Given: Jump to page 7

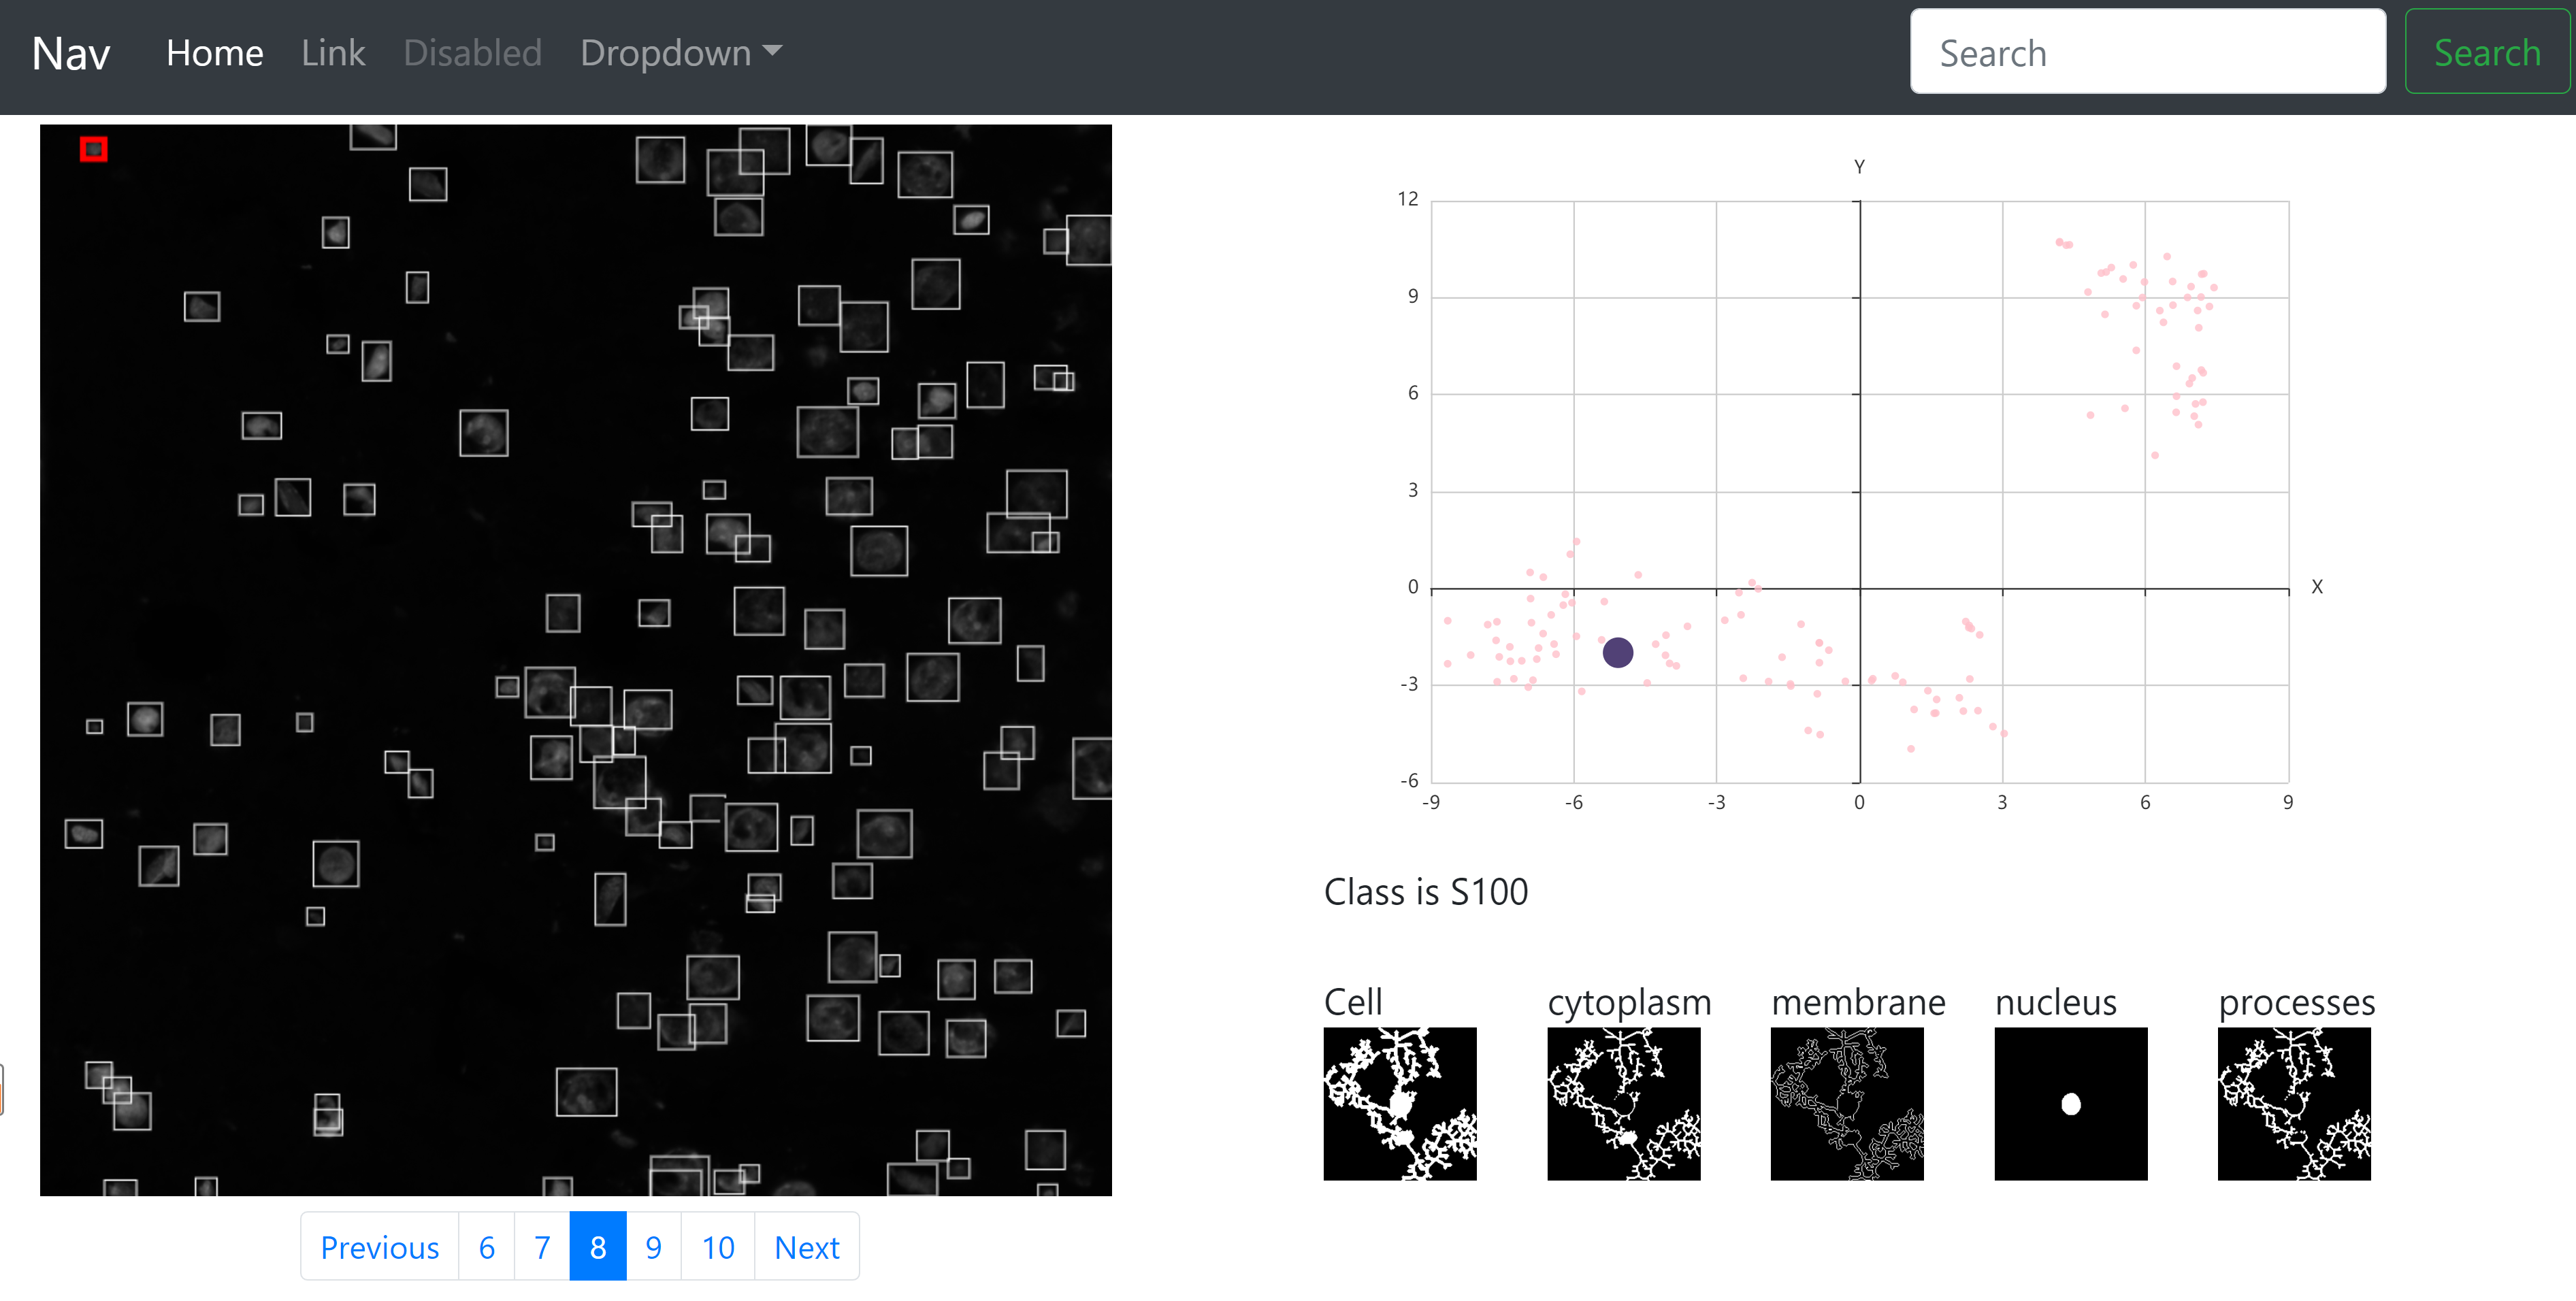Looking at the screenshot, I should click(x=542, y=1246).
